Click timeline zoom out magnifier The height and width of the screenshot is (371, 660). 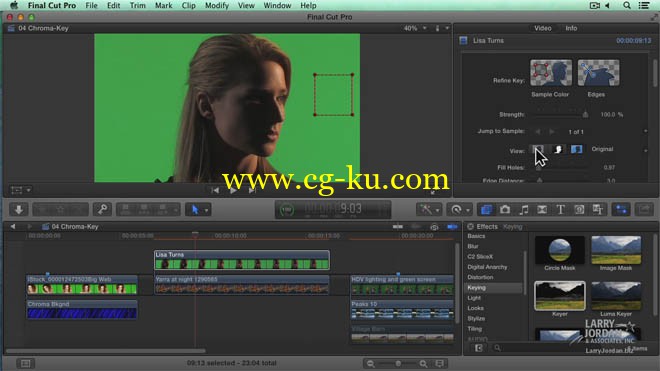point(370,363)
